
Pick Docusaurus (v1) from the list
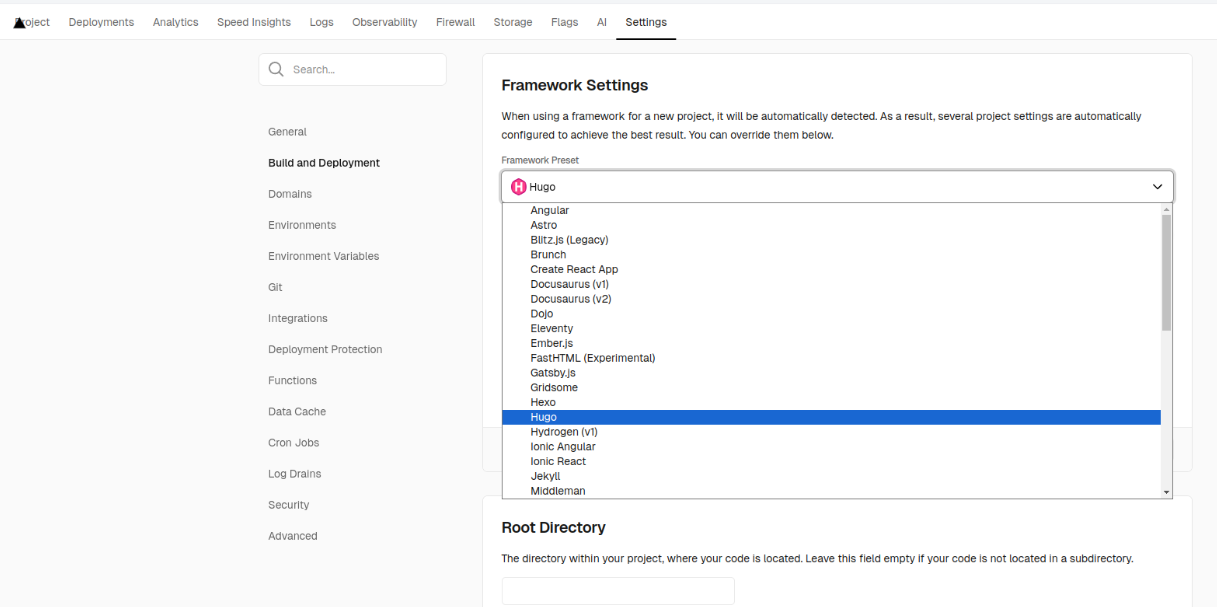(x=831, y=284)
